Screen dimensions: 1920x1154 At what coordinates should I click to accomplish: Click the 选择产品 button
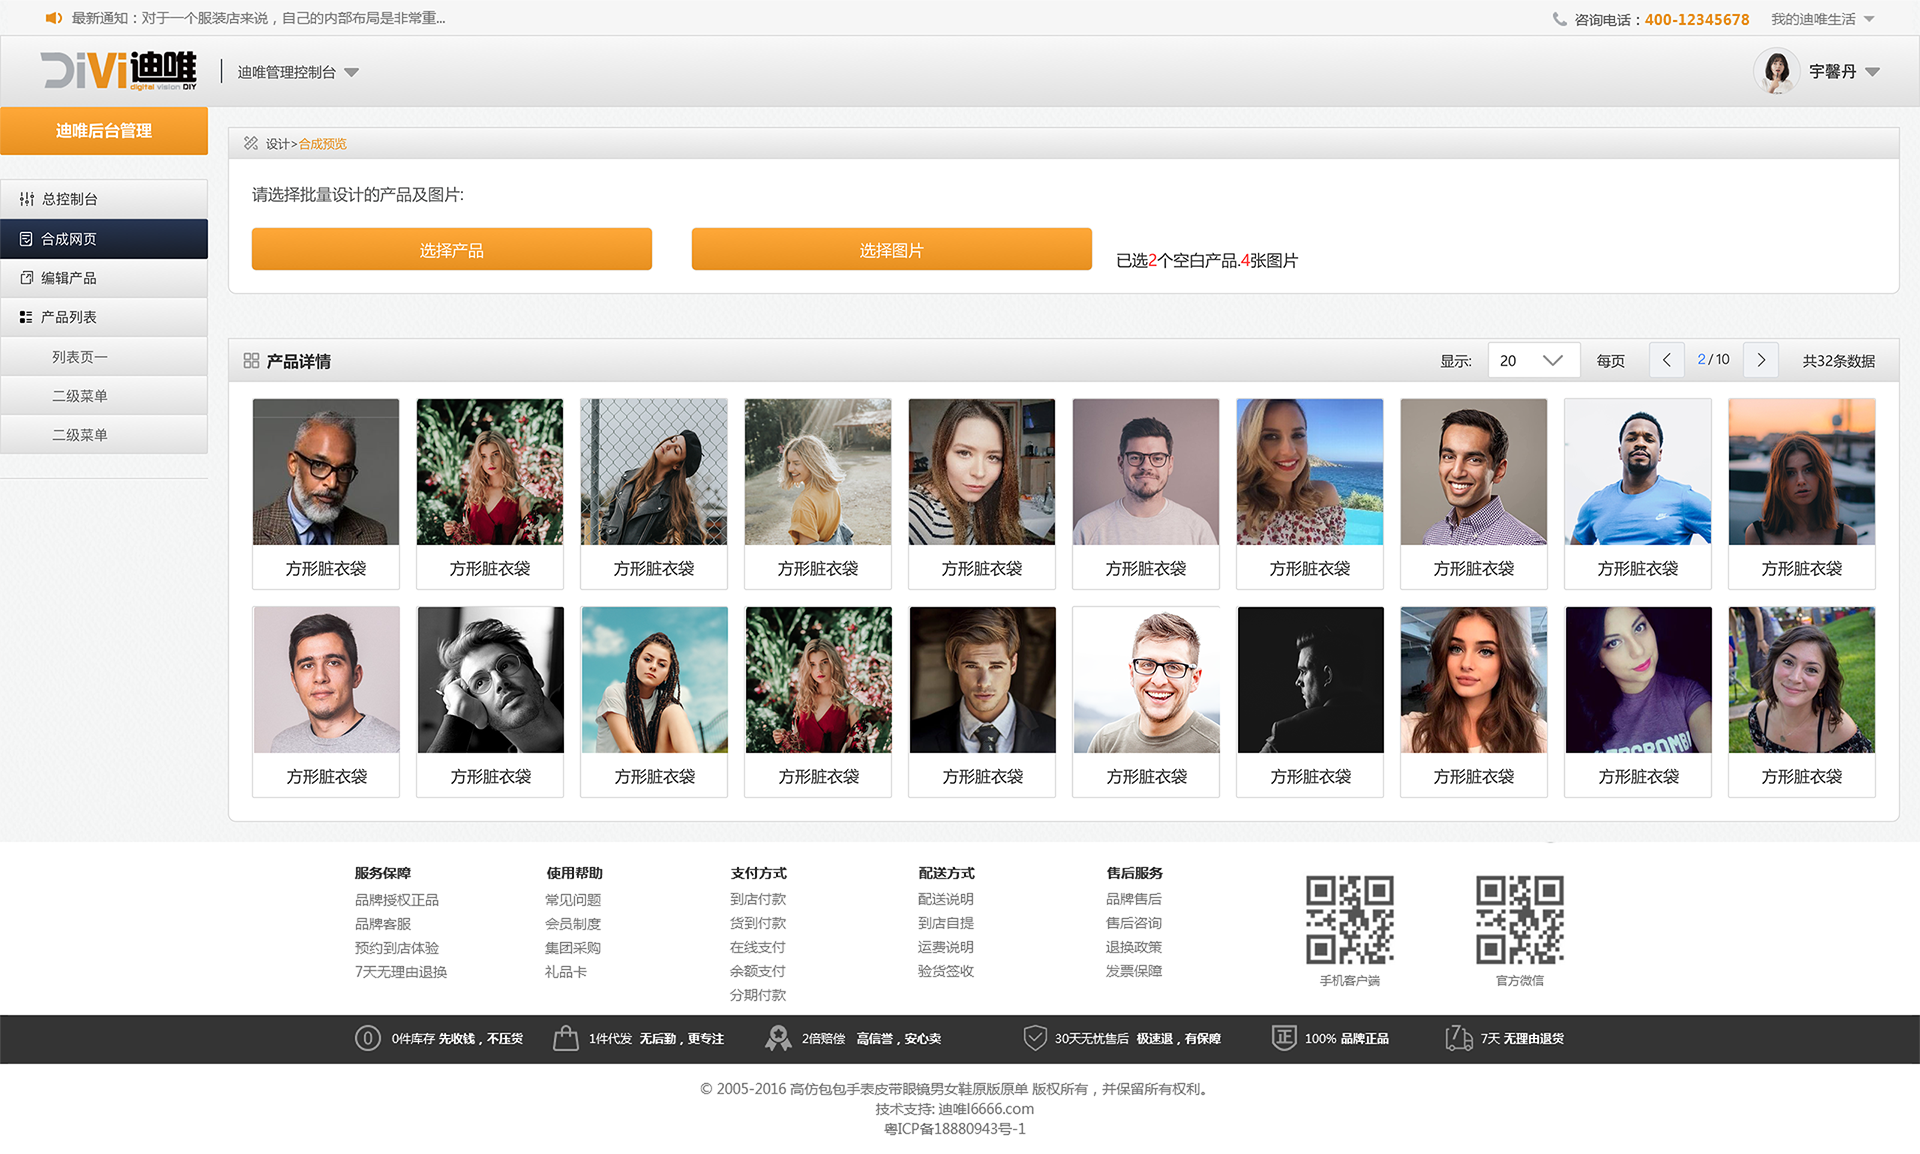[451, 250]
